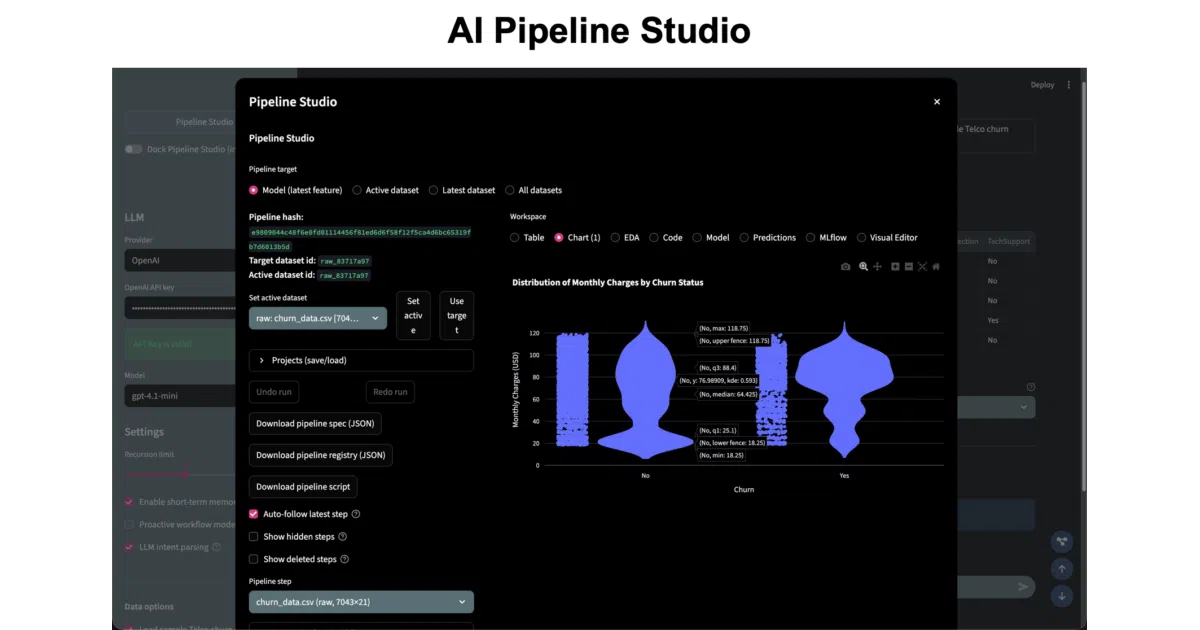The image size is (1200, 630).
Task: Open the gpt-4.1-mini model dropdown
Action: click(x=180, y=396)
